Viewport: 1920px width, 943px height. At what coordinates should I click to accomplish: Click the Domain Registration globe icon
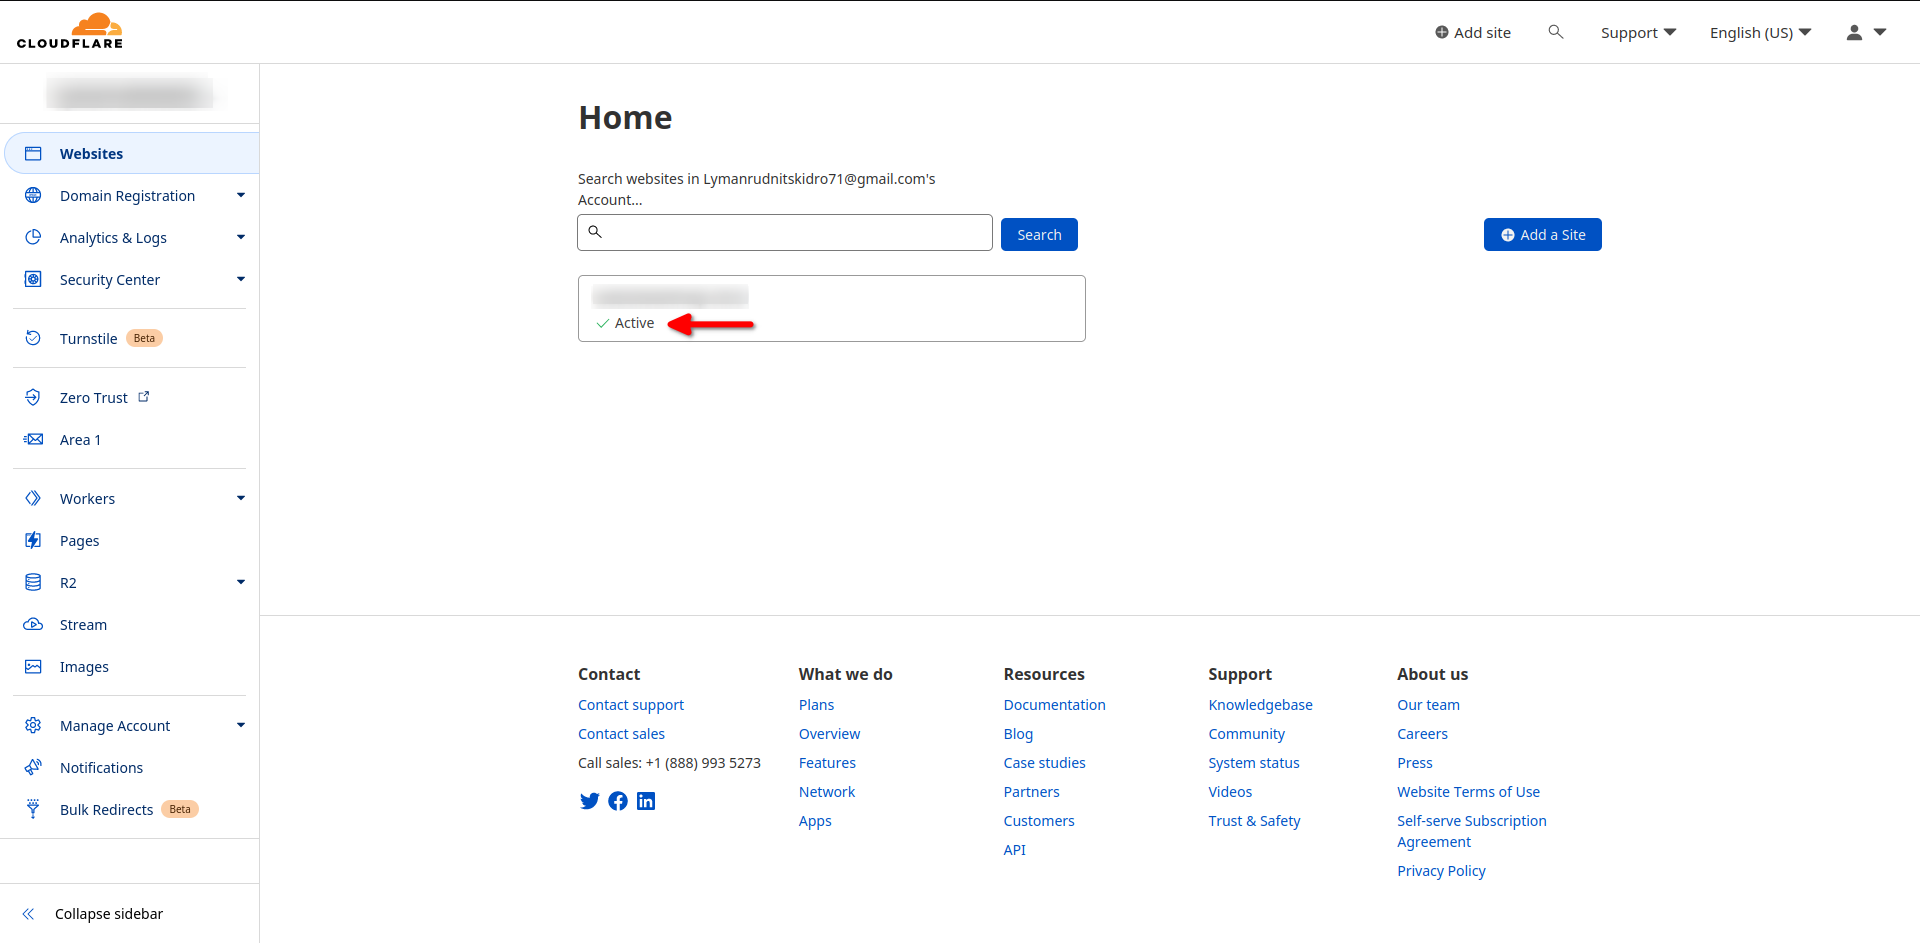33,196
